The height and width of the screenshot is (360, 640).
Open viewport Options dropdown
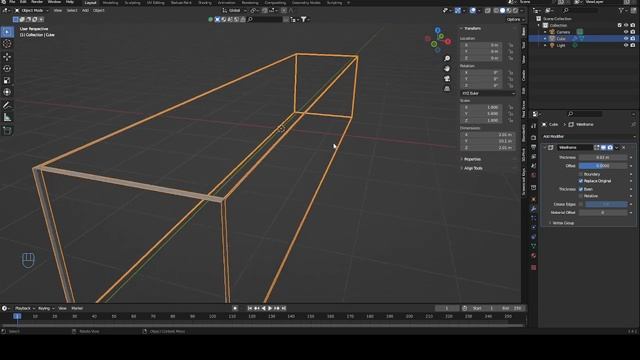(515, 20)
